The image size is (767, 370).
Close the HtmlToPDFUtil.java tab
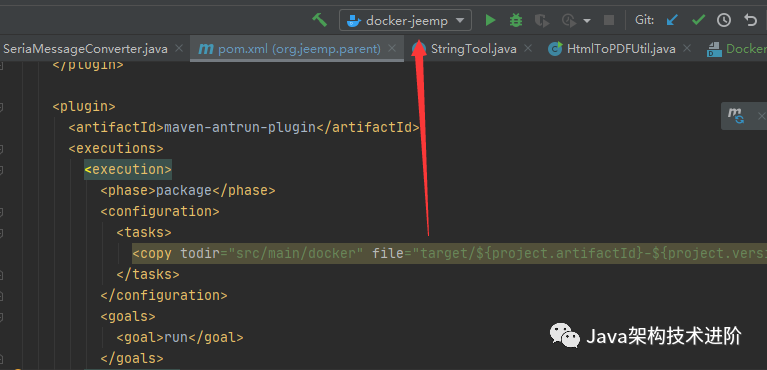[687, 48]
